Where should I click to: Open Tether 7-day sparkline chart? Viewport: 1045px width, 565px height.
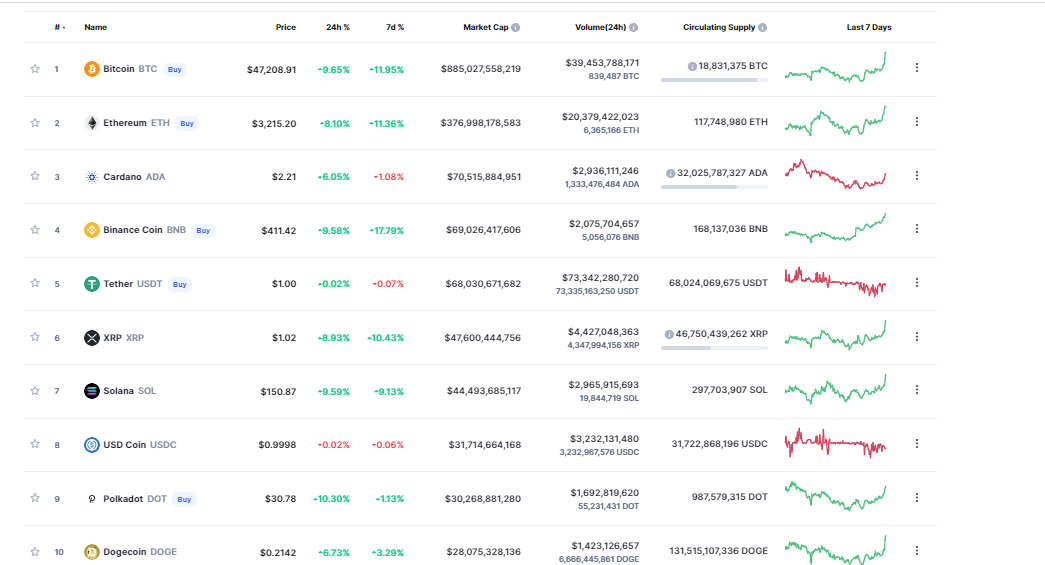click(836, 282)
